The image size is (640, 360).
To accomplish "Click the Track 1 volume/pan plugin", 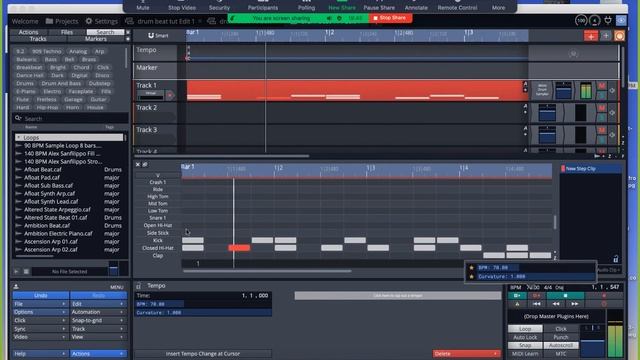I will pyautogui.click(x=563, y=91).
